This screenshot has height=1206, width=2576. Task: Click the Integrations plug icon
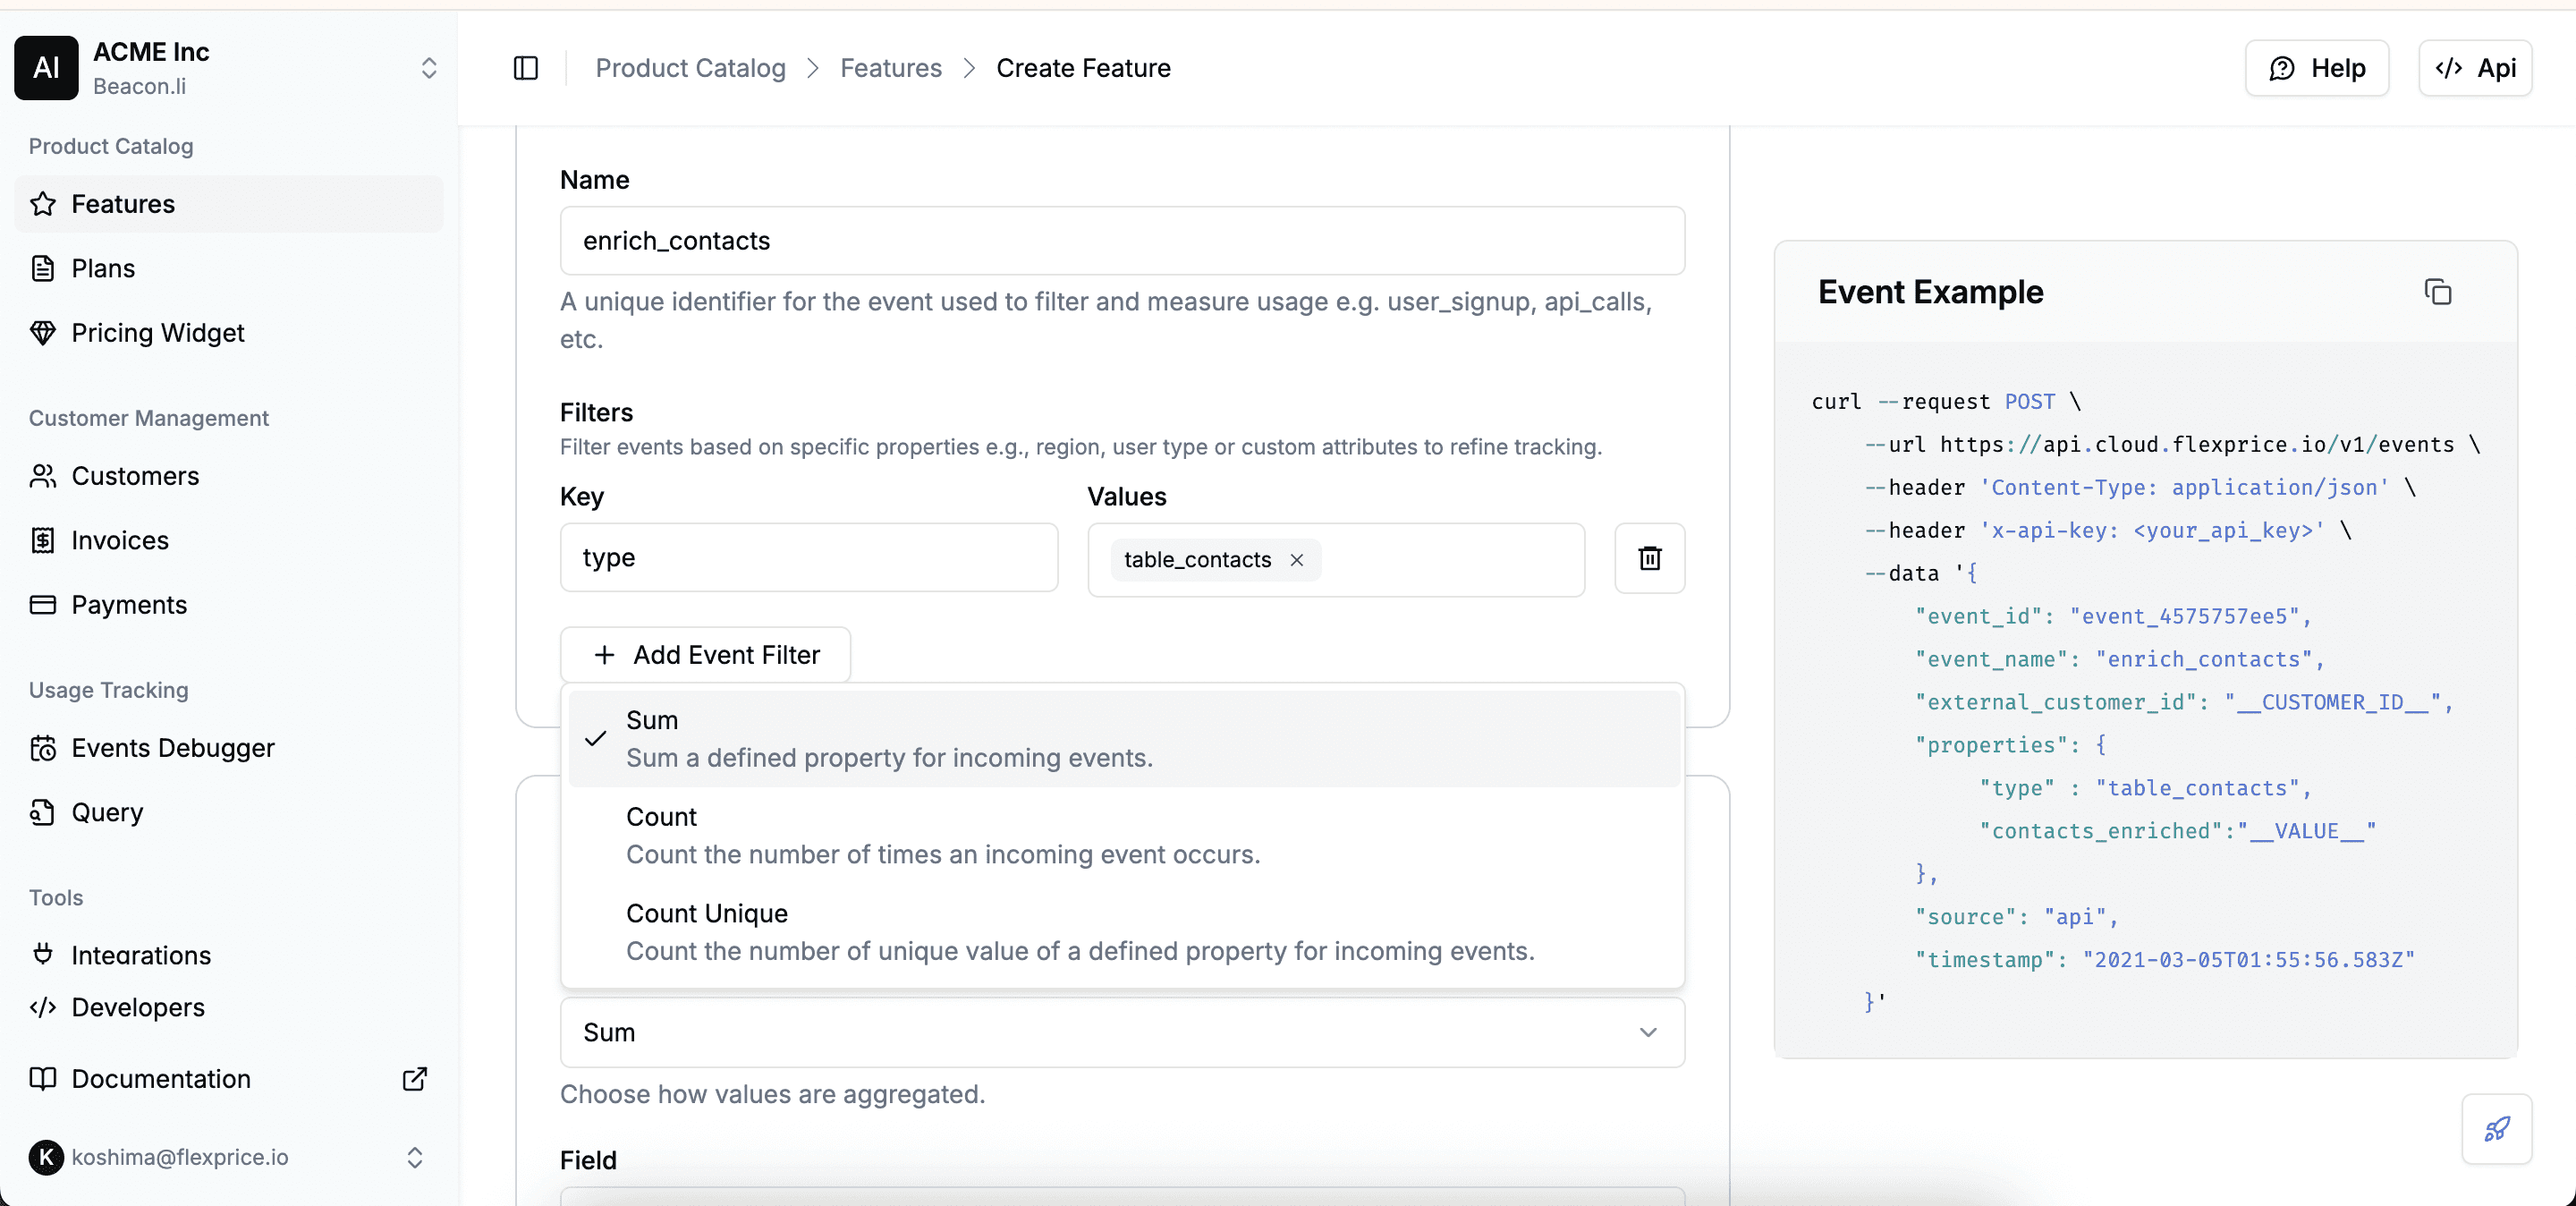(x=43, y=954)
